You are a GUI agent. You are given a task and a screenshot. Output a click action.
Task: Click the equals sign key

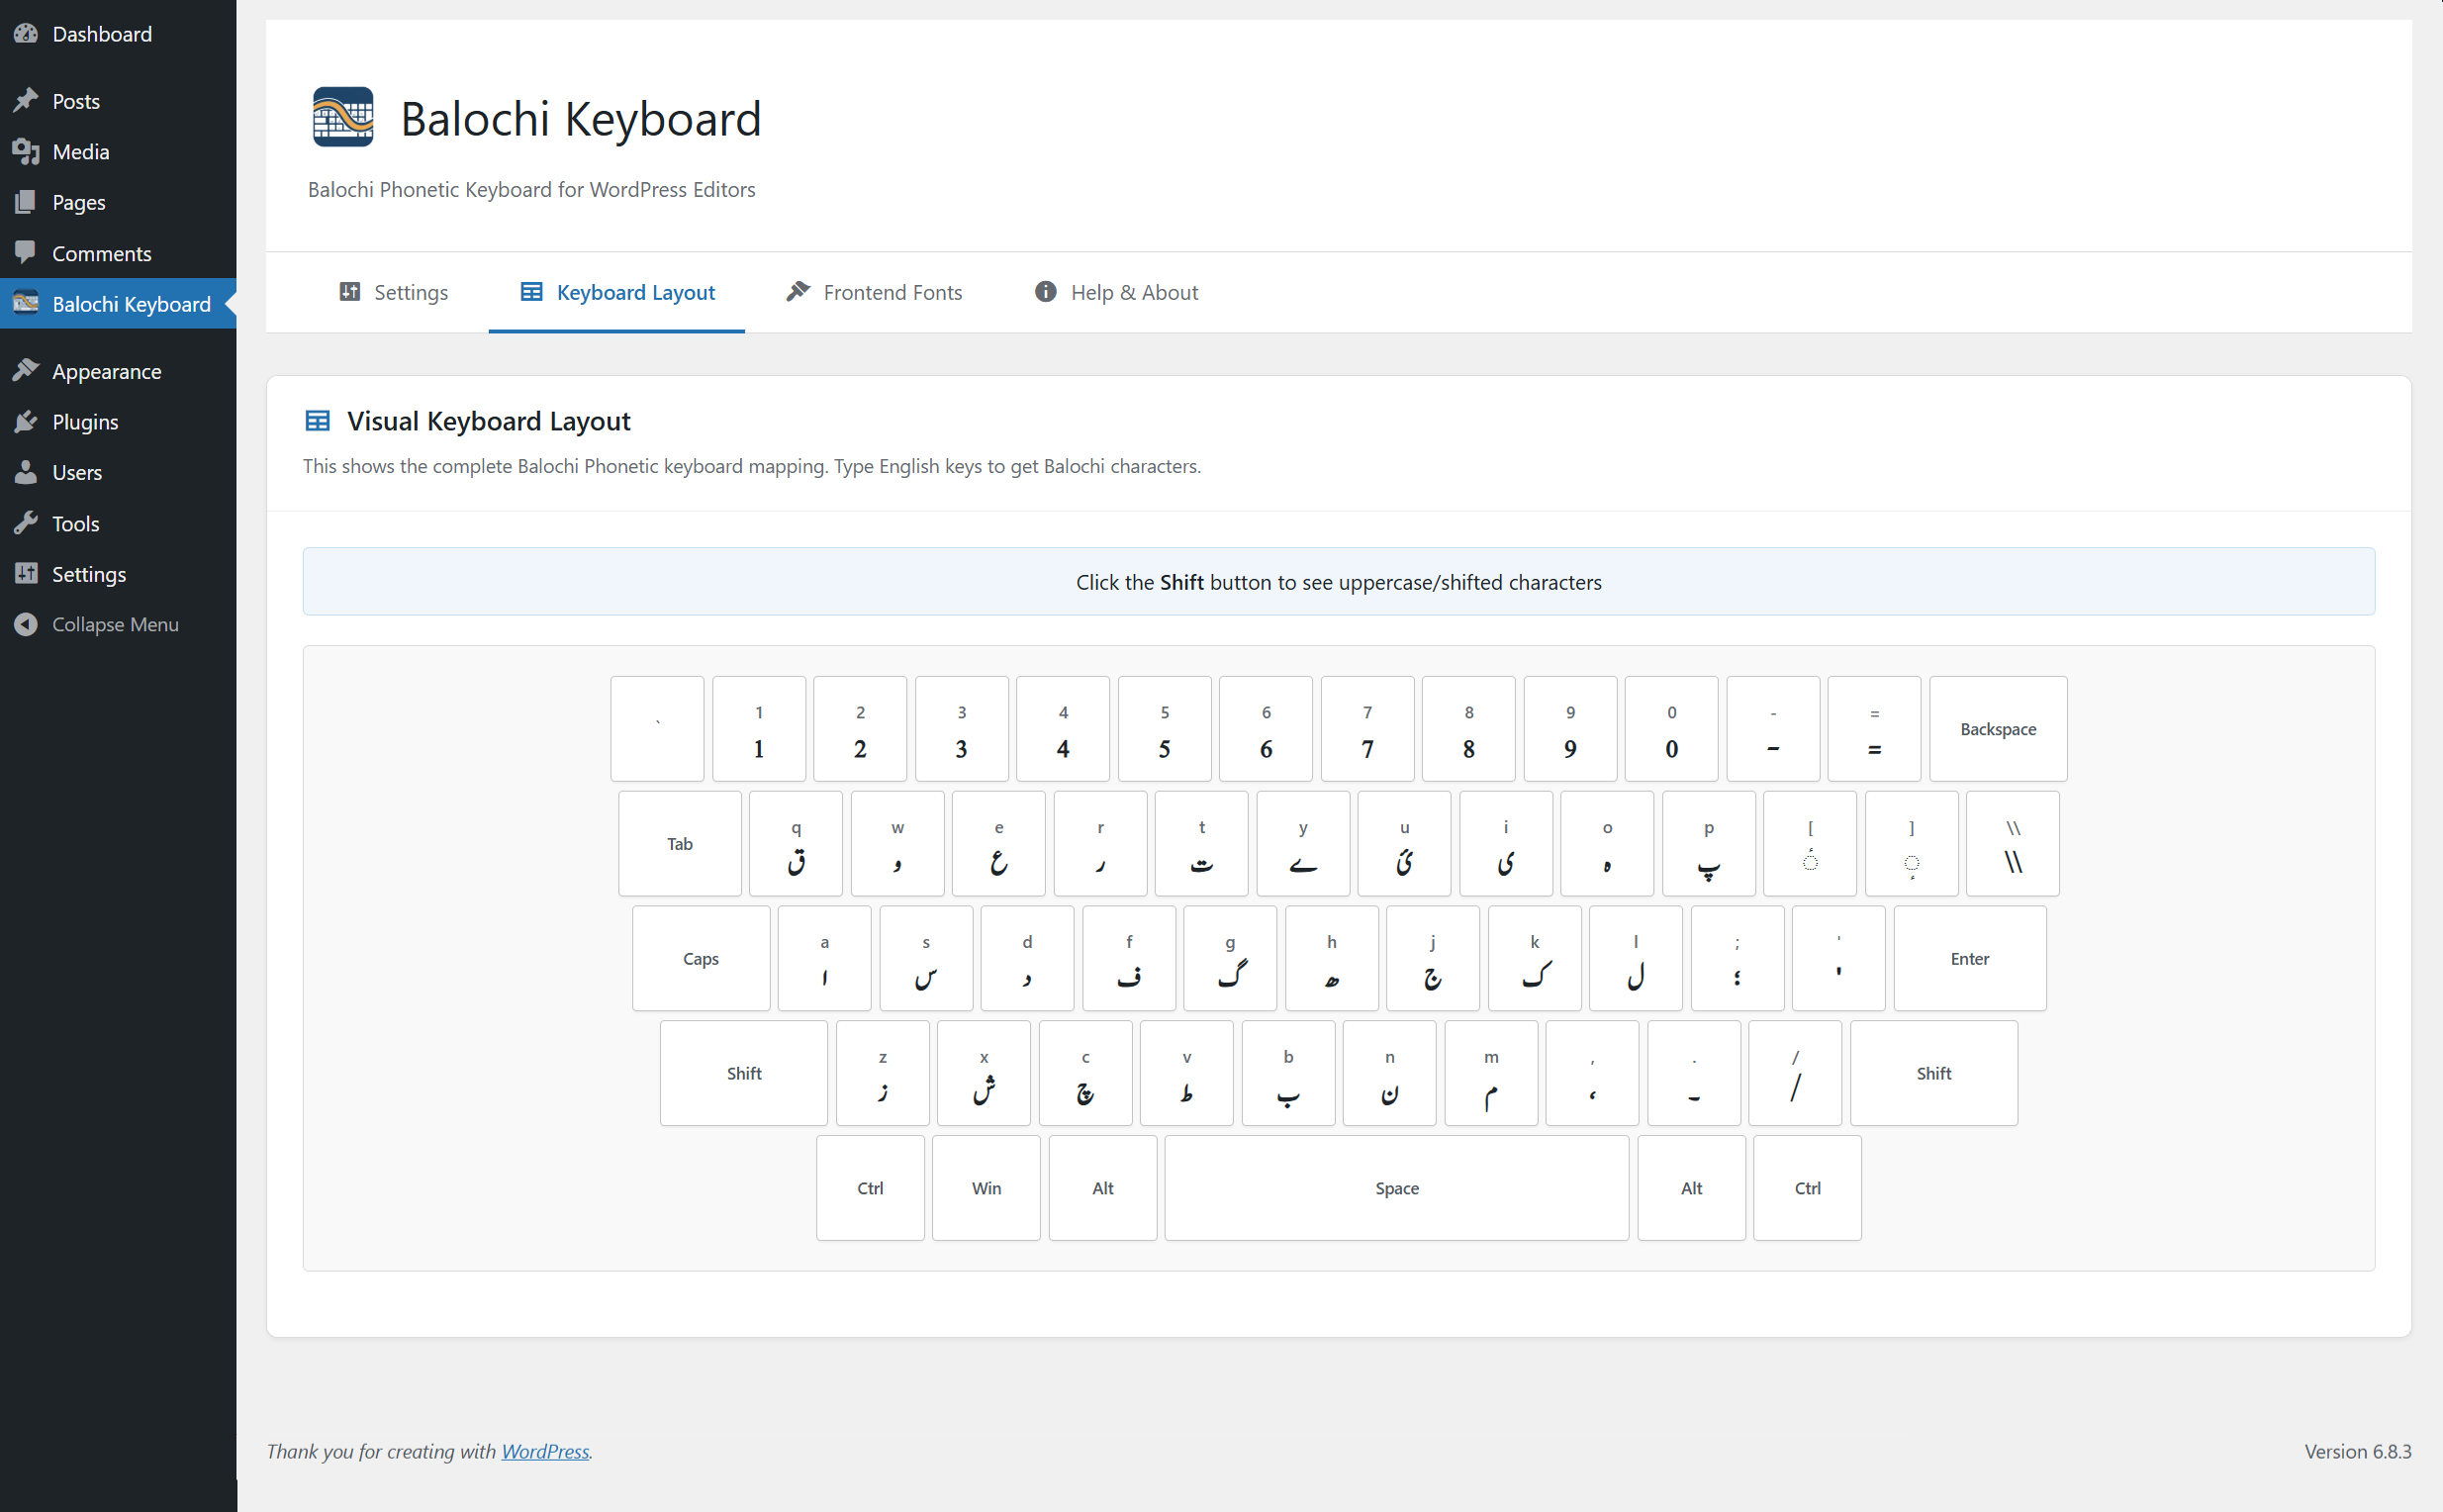[x=1874, y=729]
